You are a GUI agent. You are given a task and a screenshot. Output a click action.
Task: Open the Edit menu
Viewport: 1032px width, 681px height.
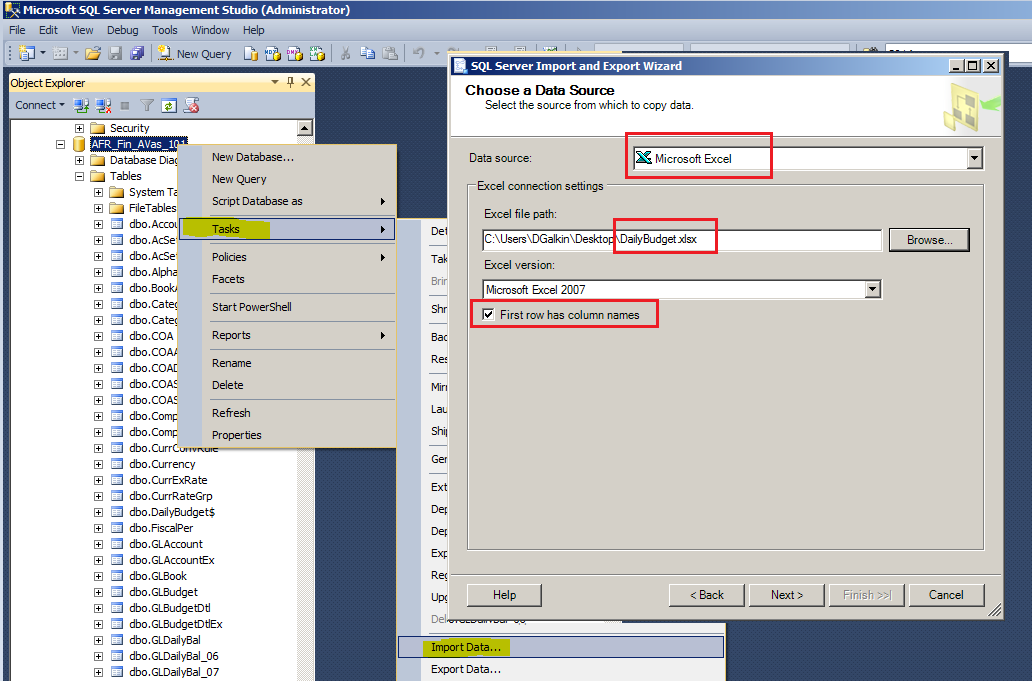(x=48, y=30)
